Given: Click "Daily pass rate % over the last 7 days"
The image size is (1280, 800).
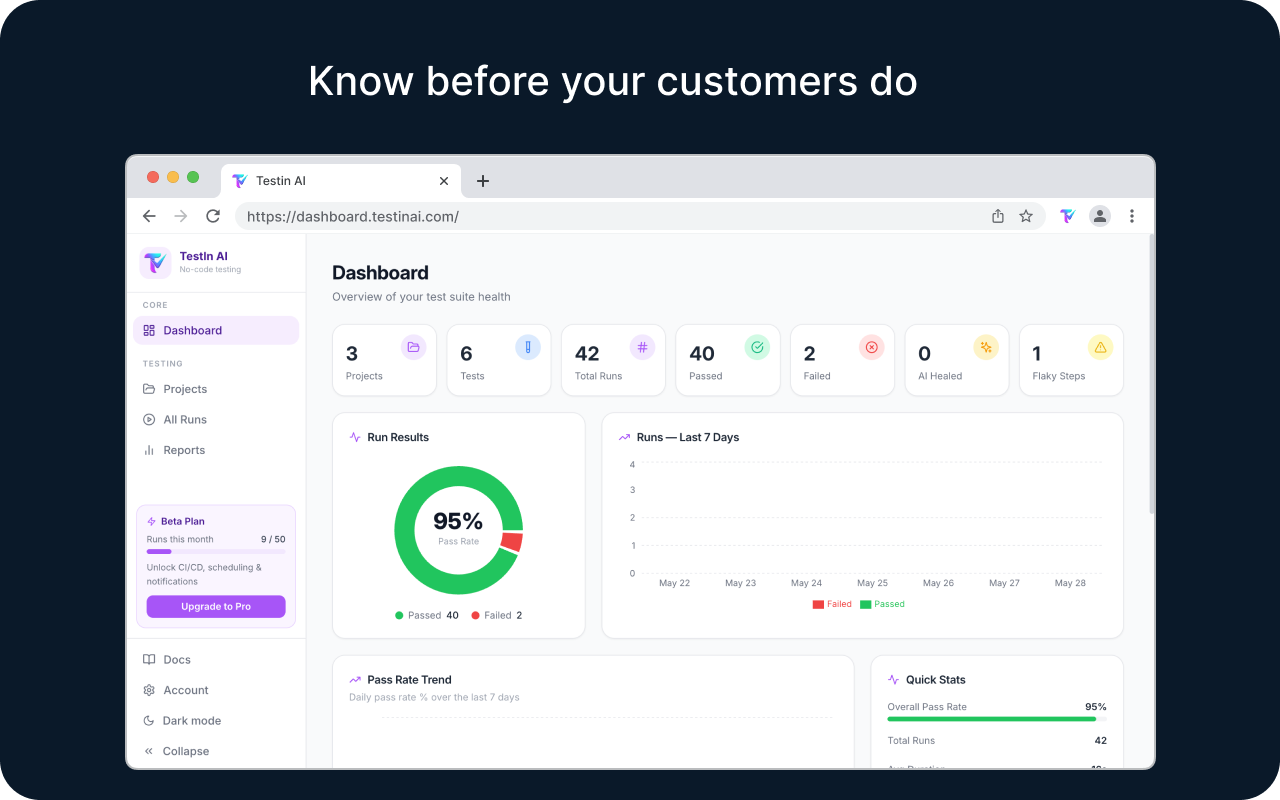Looking at the screenshot, I should 434,698.
